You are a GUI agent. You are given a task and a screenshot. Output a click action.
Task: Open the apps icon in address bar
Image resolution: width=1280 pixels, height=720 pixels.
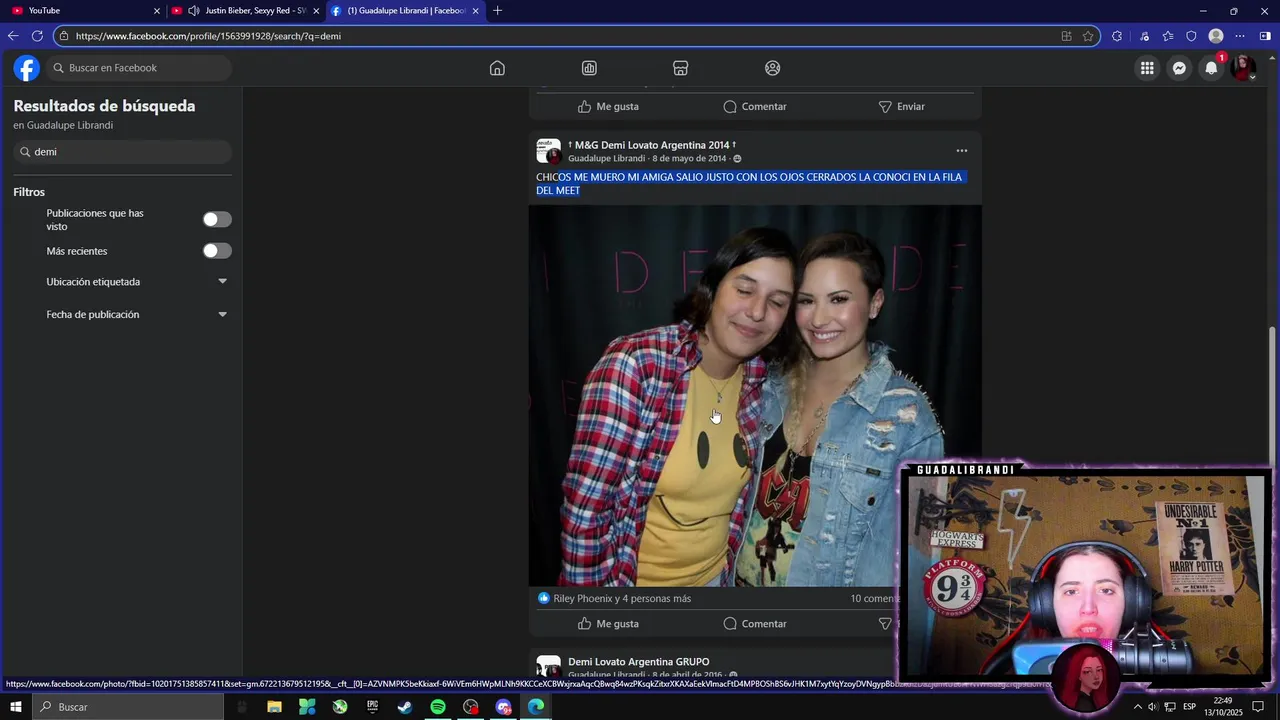[1066, 36]
